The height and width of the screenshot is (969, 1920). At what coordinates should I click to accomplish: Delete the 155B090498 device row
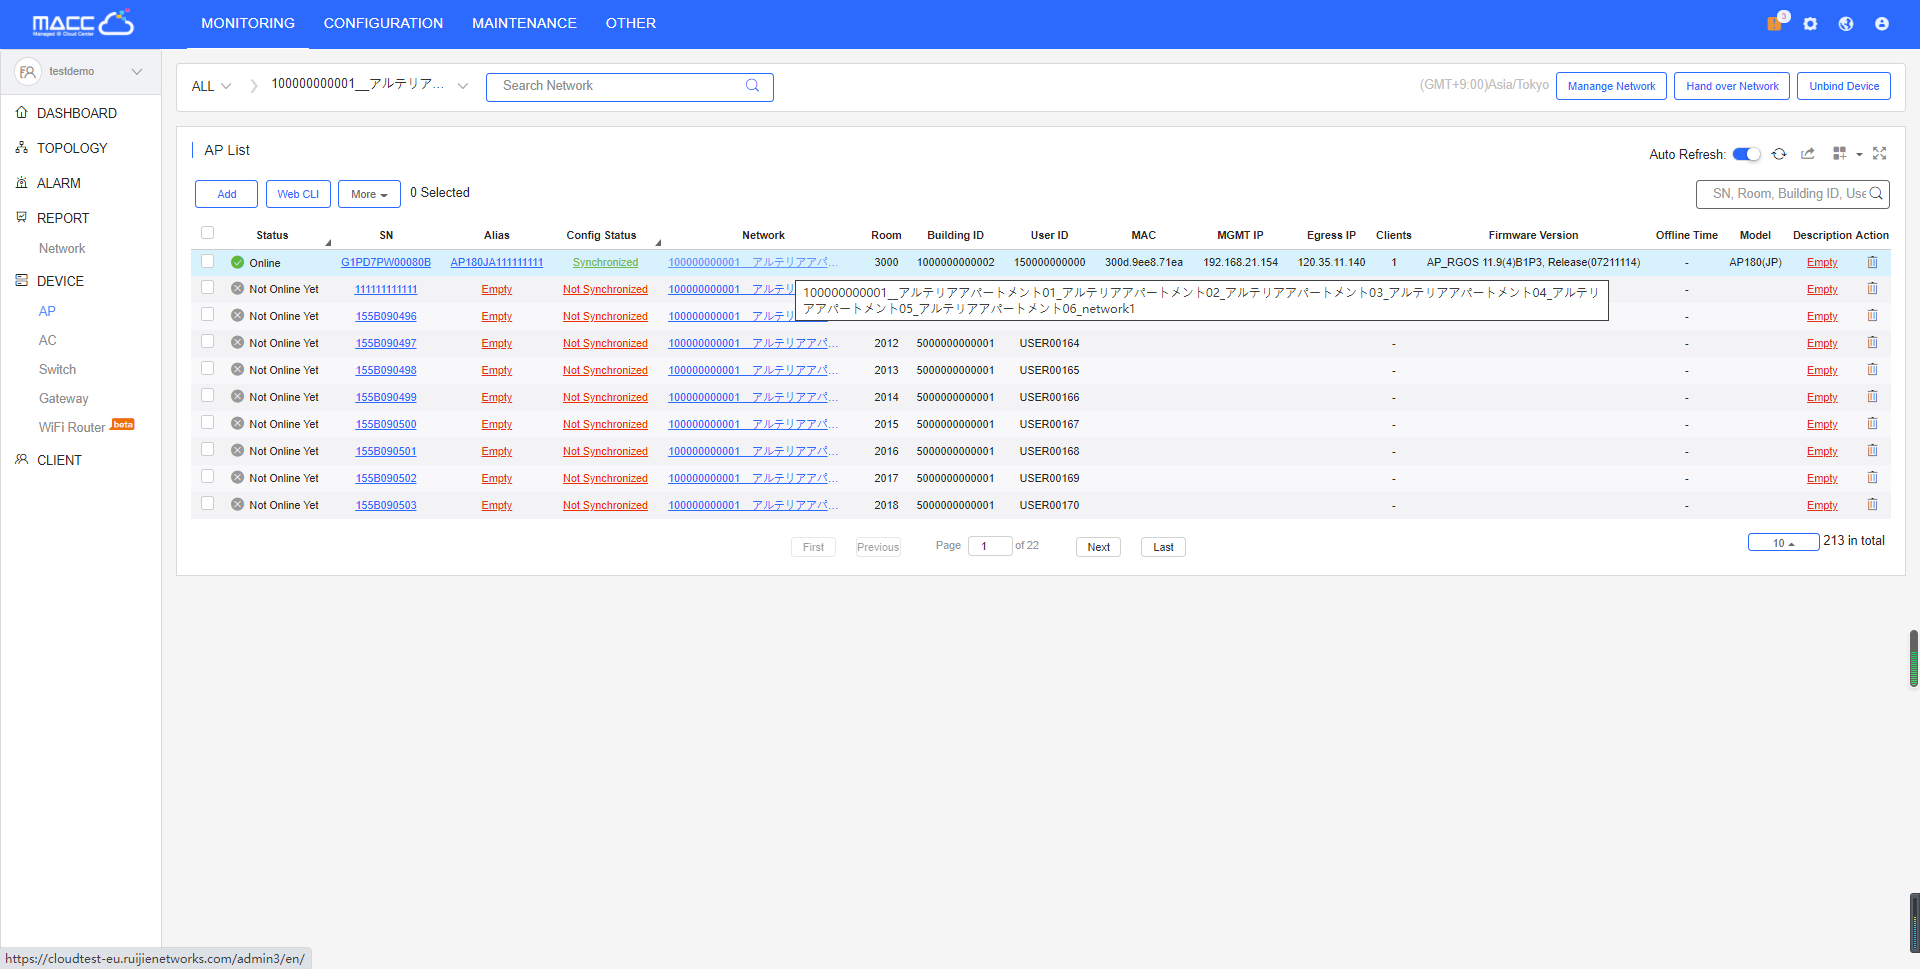click(1872, 370)
